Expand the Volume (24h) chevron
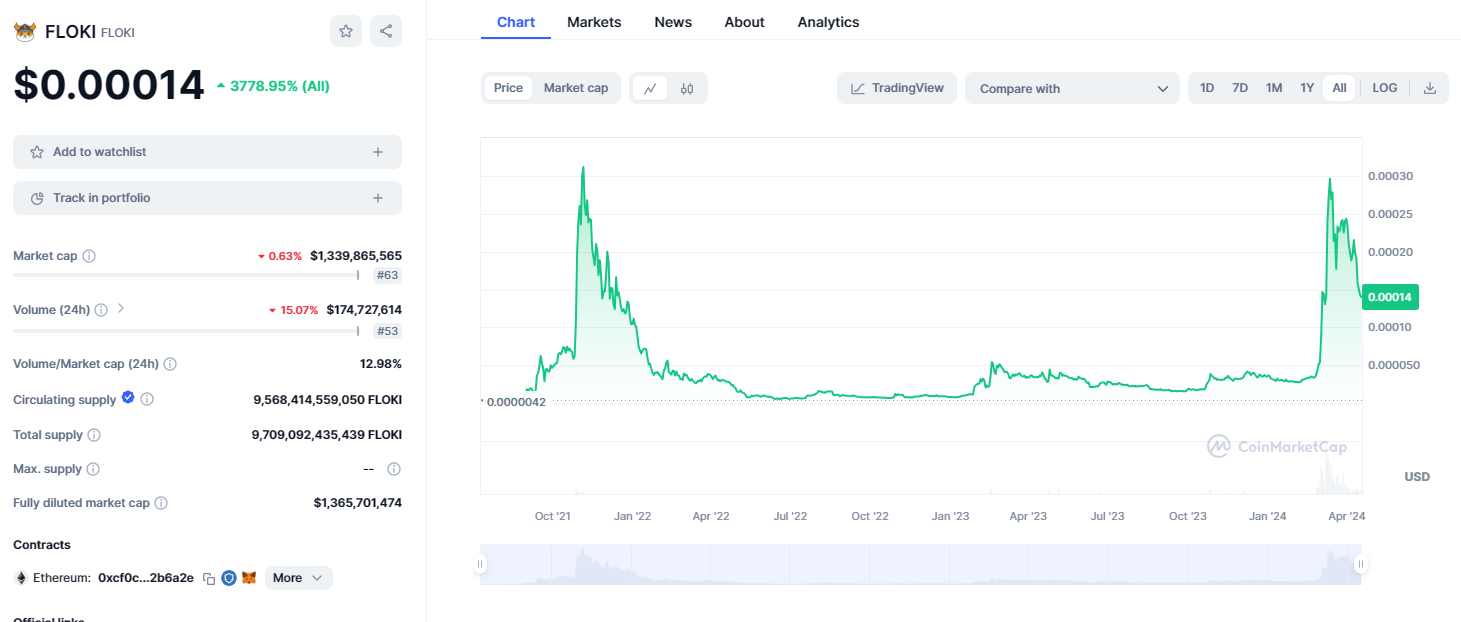The height and width of the screenshot is (622, 1461). coord(121,309)
